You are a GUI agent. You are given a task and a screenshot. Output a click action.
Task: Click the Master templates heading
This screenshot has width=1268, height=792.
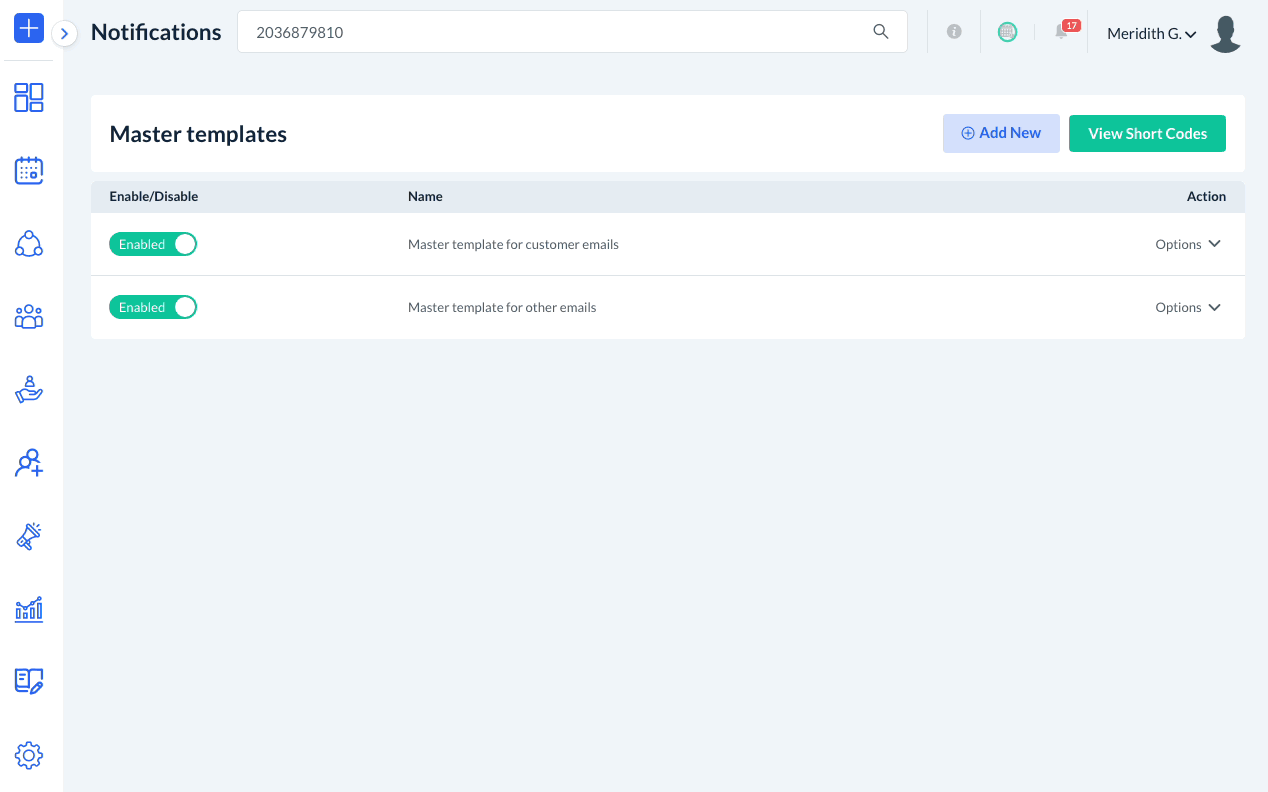coord(198,134)
